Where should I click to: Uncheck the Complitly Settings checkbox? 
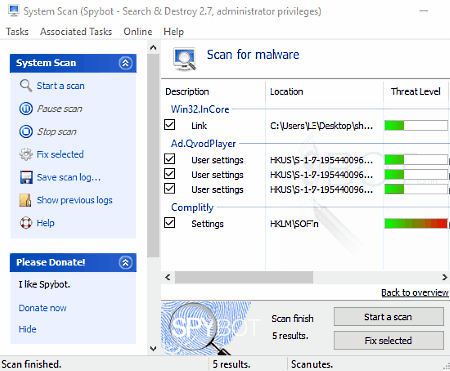click(x=170, y=223)
